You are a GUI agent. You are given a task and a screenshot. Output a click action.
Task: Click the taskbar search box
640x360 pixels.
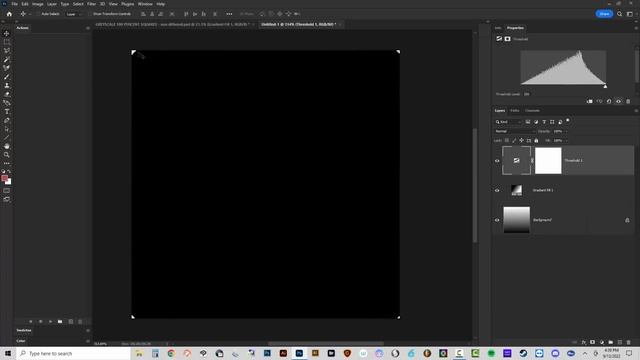tap(73, 353)
